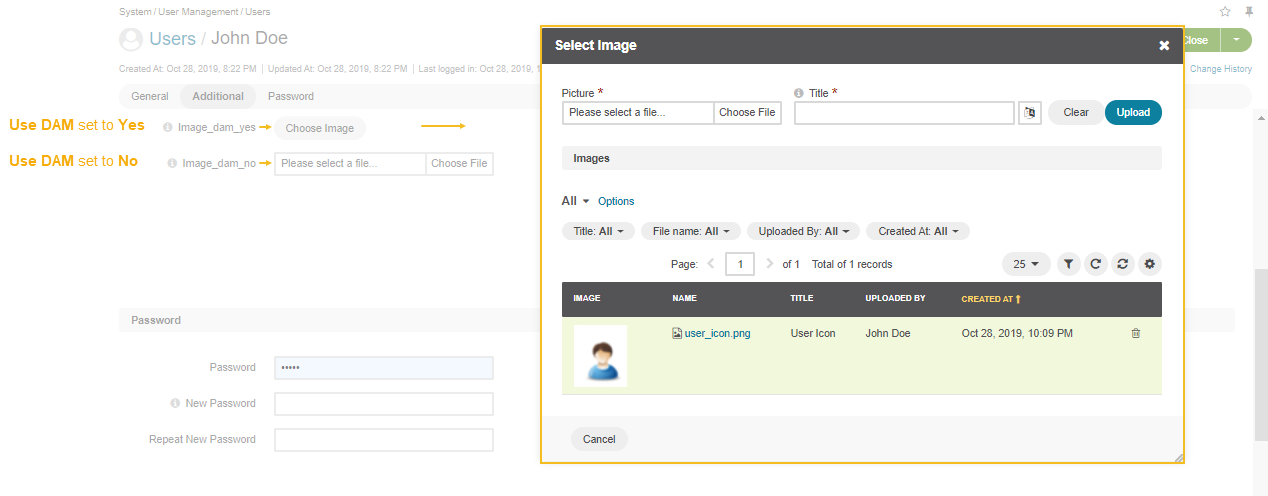The height and width of the screenshot is (496, 1268).
Task: Expand the Title: All filter
Action: click(598, 231)
